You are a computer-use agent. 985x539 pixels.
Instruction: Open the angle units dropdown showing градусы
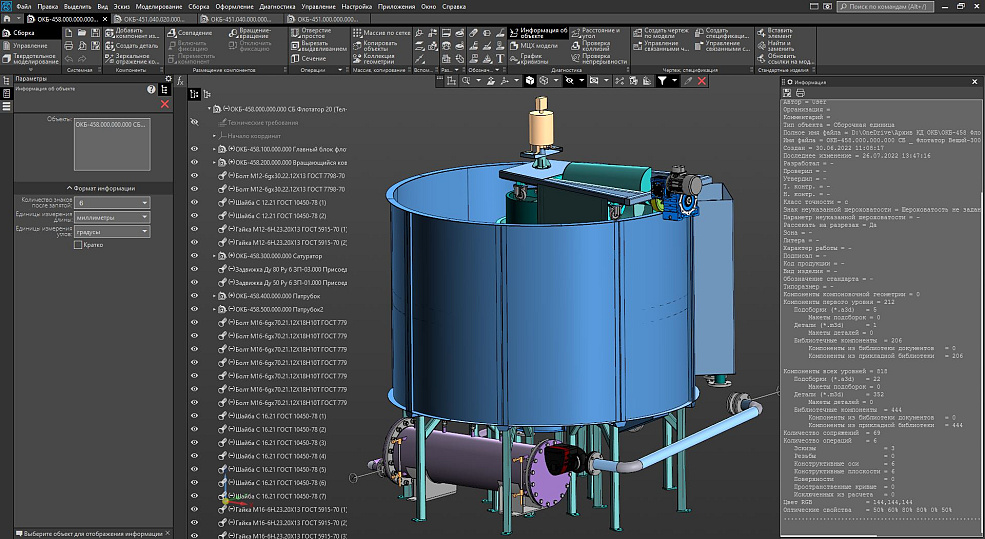[111, 232]
